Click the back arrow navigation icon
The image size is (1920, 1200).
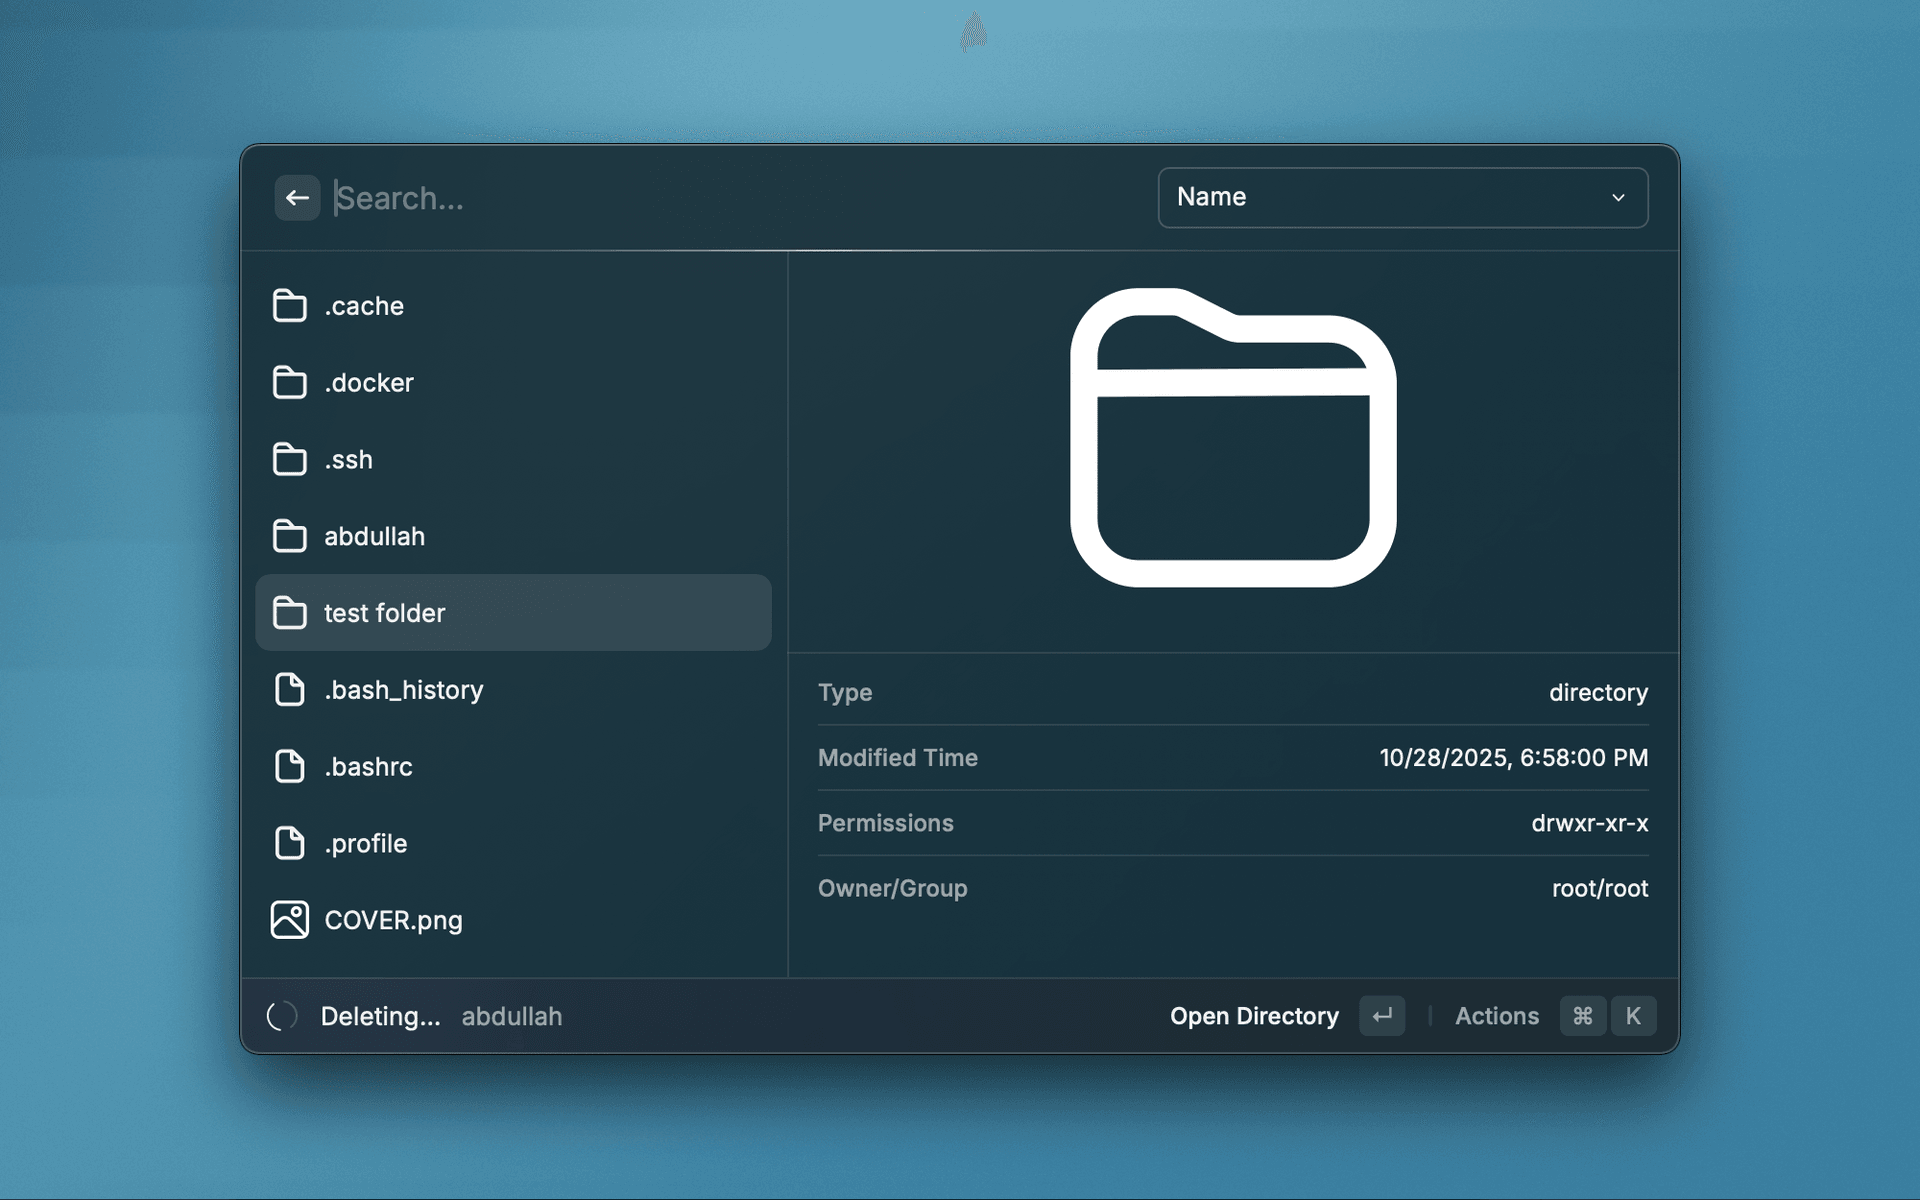[x=296, y=197]
